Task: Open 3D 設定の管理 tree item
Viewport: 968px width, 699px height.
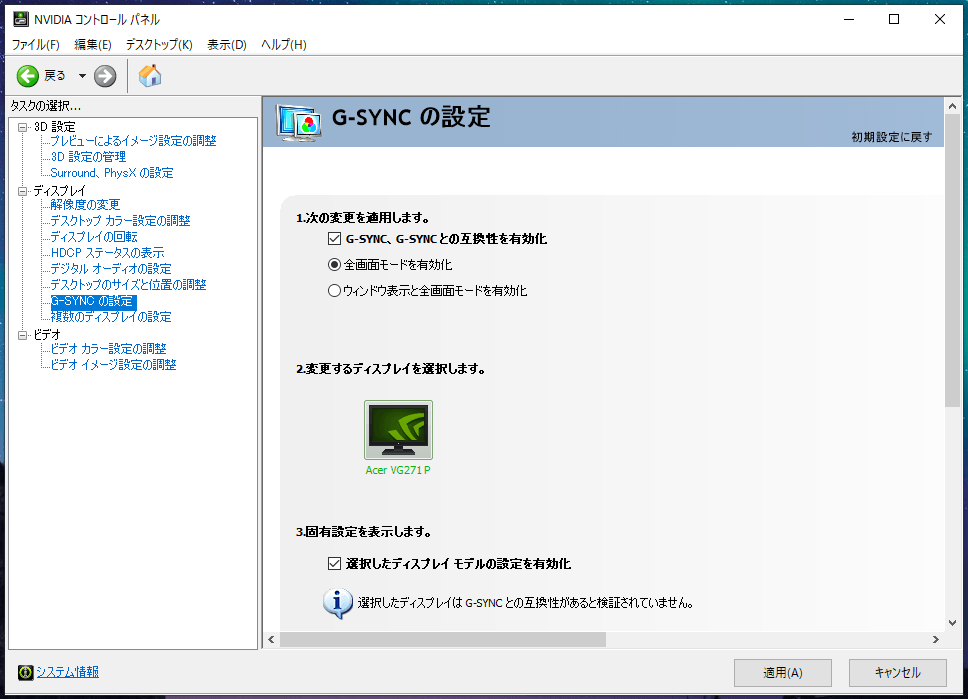Action: pos(88,157)
